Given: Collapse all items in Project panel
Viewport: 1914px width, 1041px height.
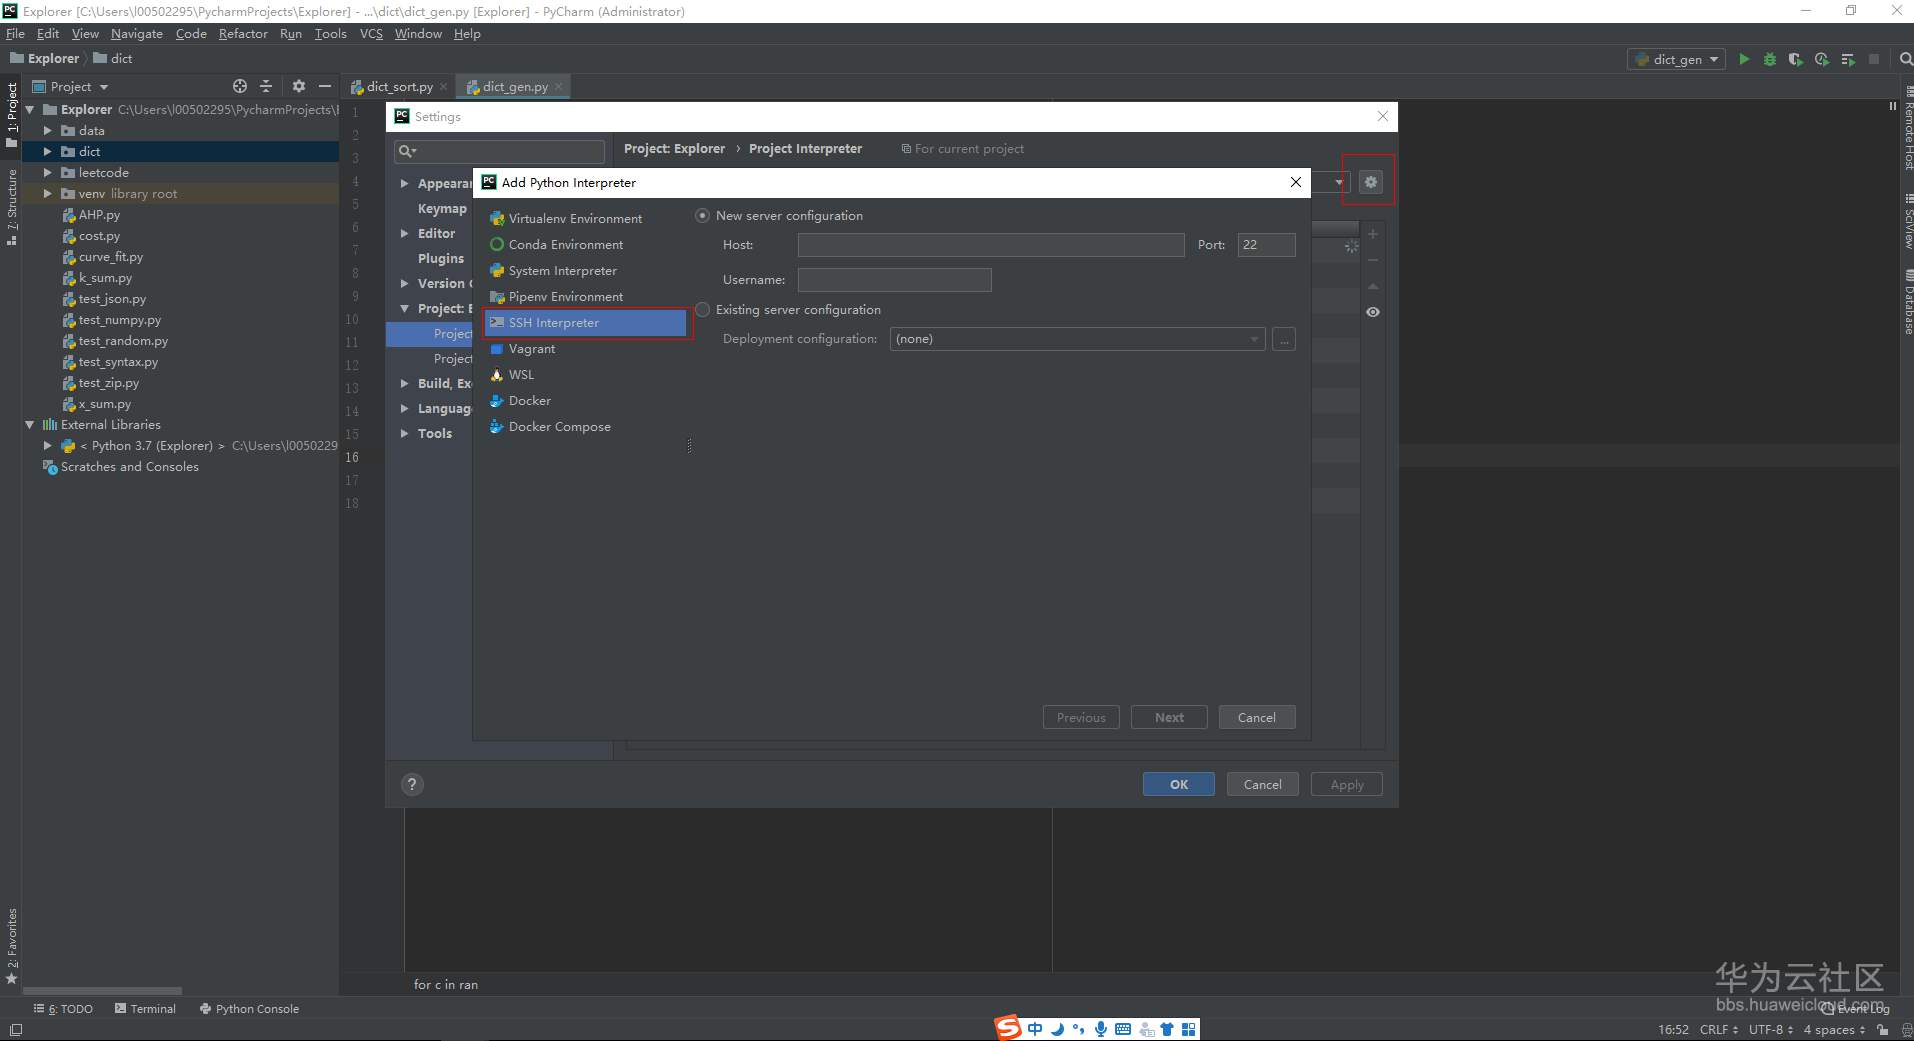Looking at the screenshot, I should tap(266, 86).
